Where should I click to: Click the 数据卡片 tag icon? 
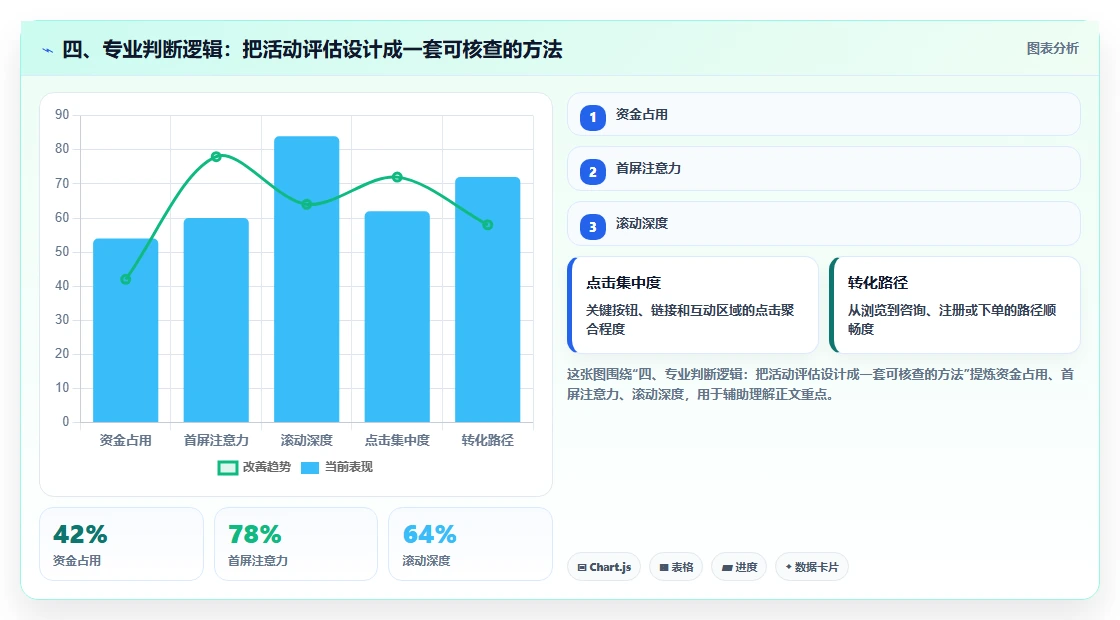point(789,567)
